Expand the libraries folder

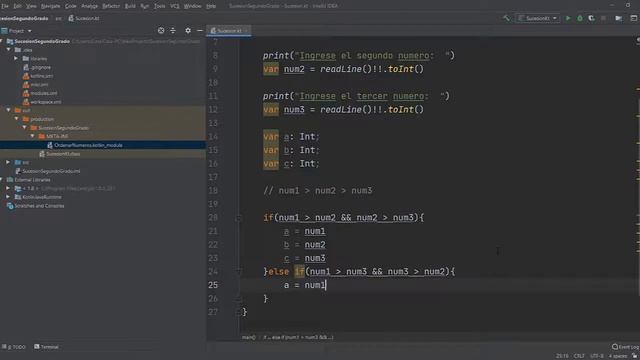[x=16, y=58]
